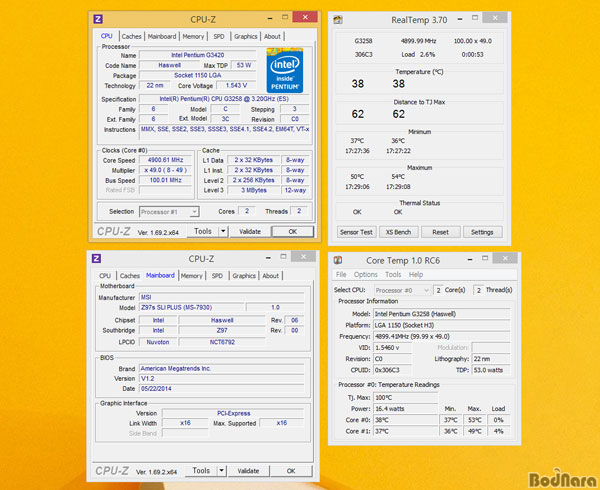The width and height of the screenshot is (600, 490).
Task: Minimize the Core Temp window
Action: point(470,259)
